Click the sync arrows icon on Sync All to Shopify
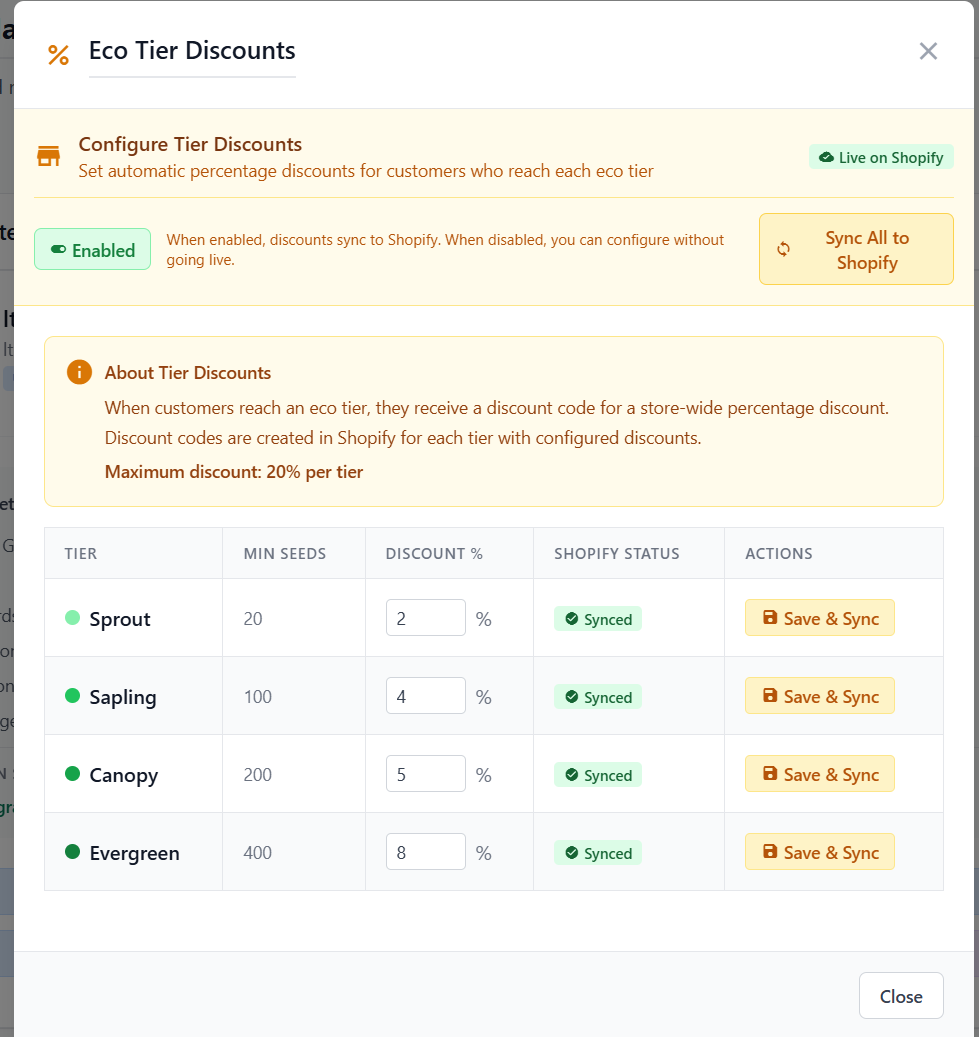 (x=784, y=249)
